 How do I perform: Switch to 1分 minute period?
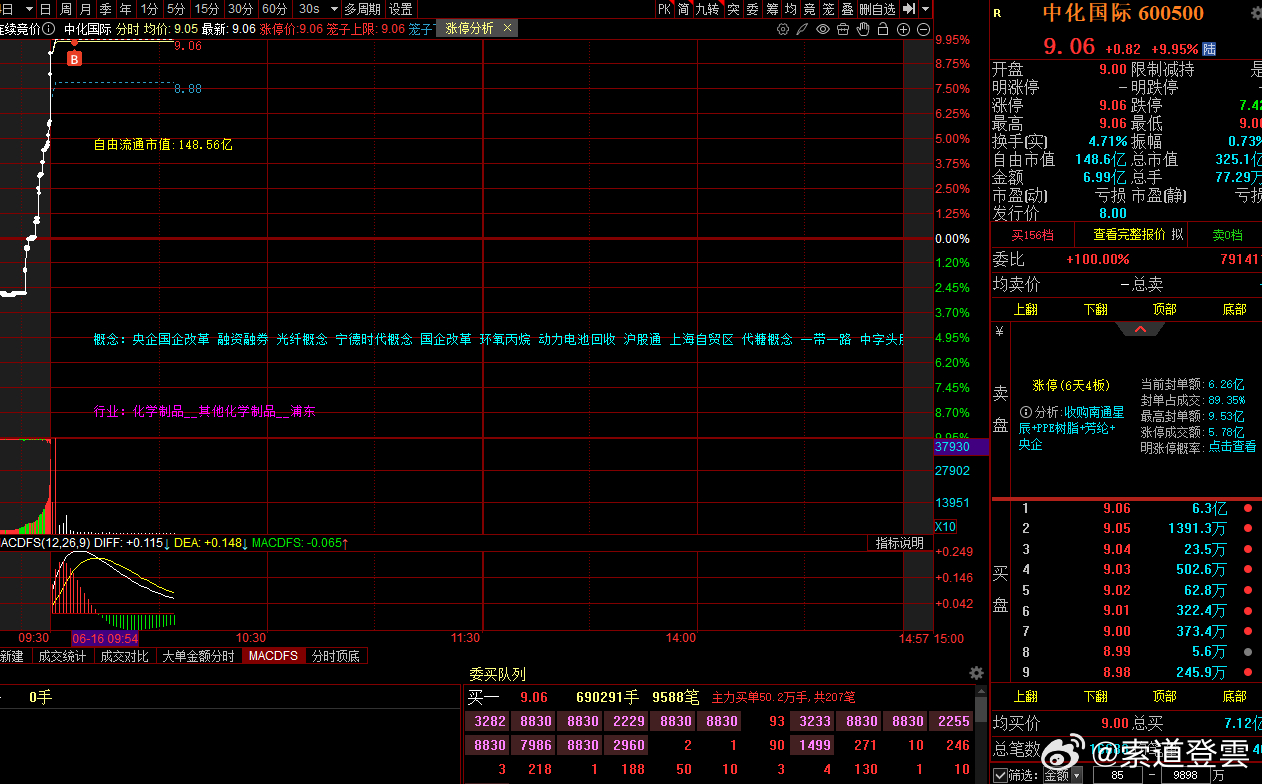coord(150,9)
